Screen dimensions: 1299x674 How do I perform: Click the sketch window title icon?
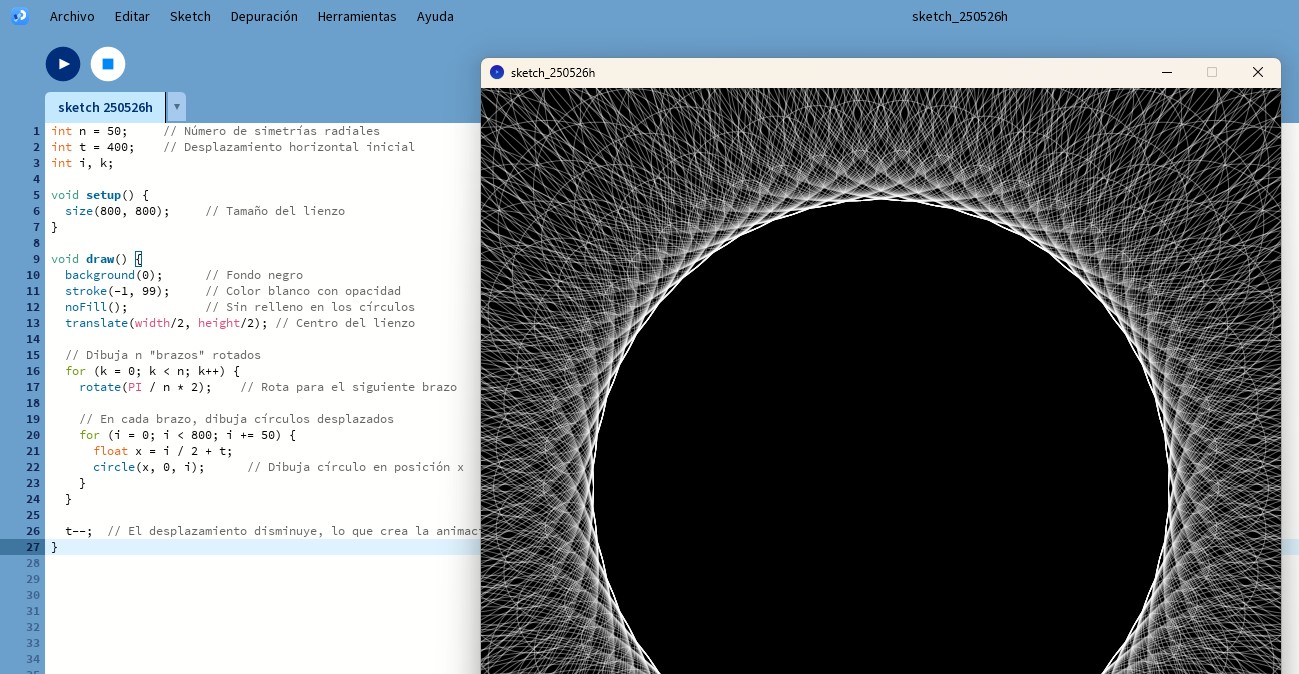click(x=497, y=72)
